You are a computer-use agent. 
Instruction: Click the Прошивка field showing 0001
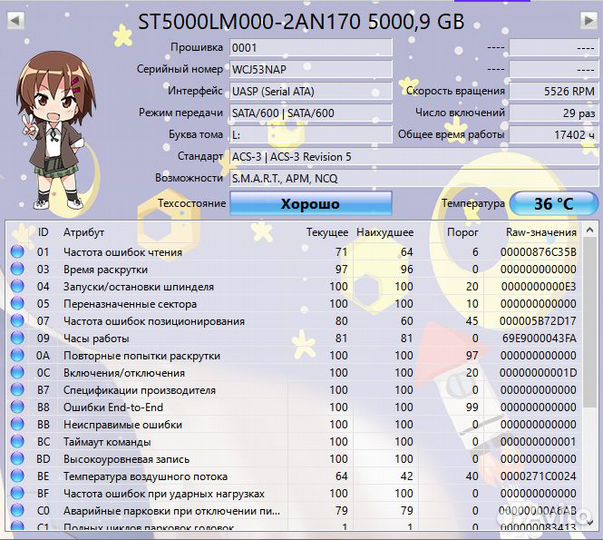(311, 48)
